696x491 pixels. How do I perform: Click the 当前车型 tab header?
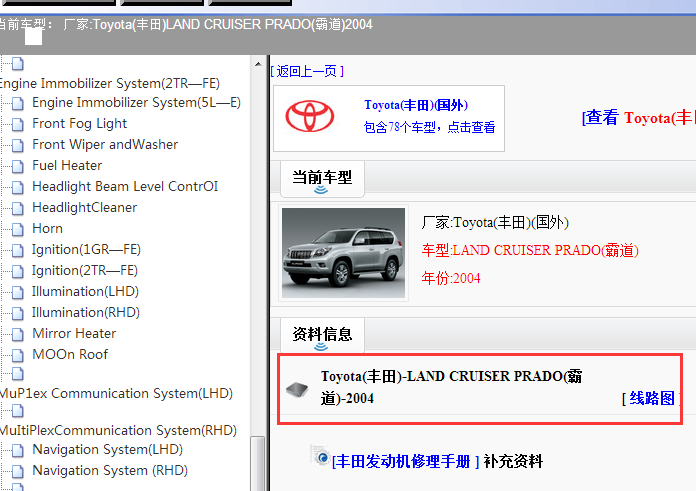(x=322, y=178)
